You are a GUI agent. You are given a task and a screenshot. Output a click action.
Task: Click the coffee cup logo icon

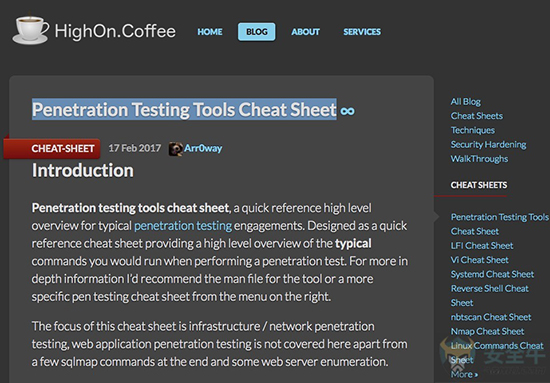click(31, 29)
